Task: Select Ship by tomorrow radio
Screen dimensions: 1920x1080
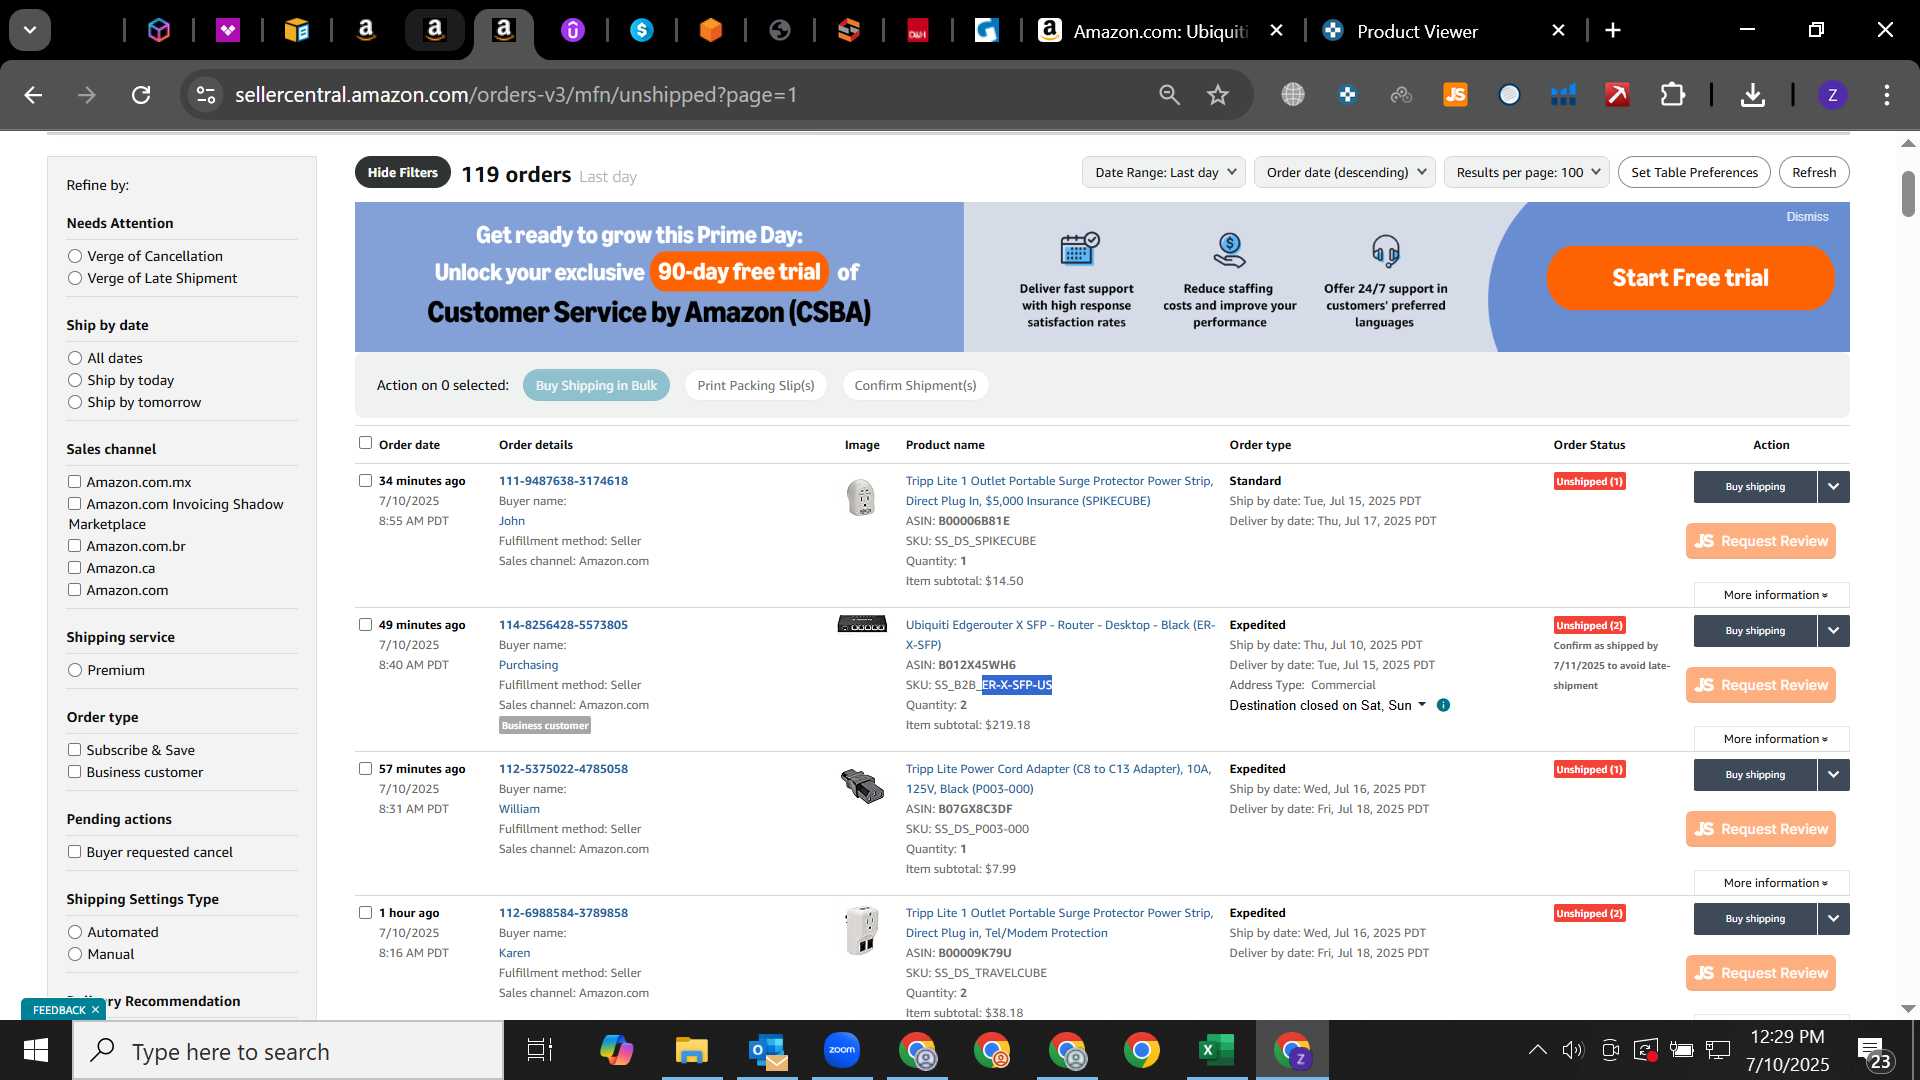Action: pyautogui.click(x=75, y=402)
